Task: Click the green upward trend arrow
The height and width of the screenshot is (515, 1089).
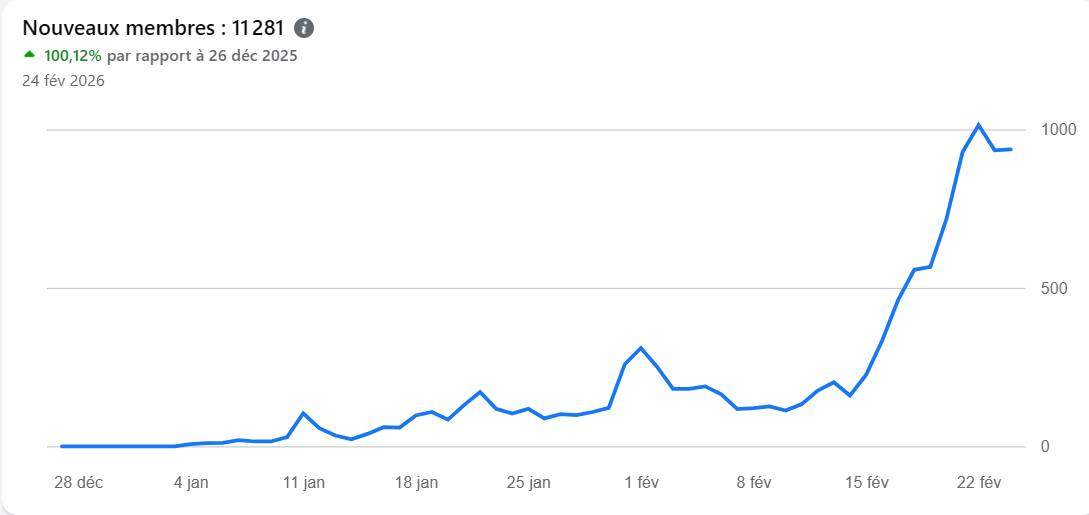Action: point(30,55)
